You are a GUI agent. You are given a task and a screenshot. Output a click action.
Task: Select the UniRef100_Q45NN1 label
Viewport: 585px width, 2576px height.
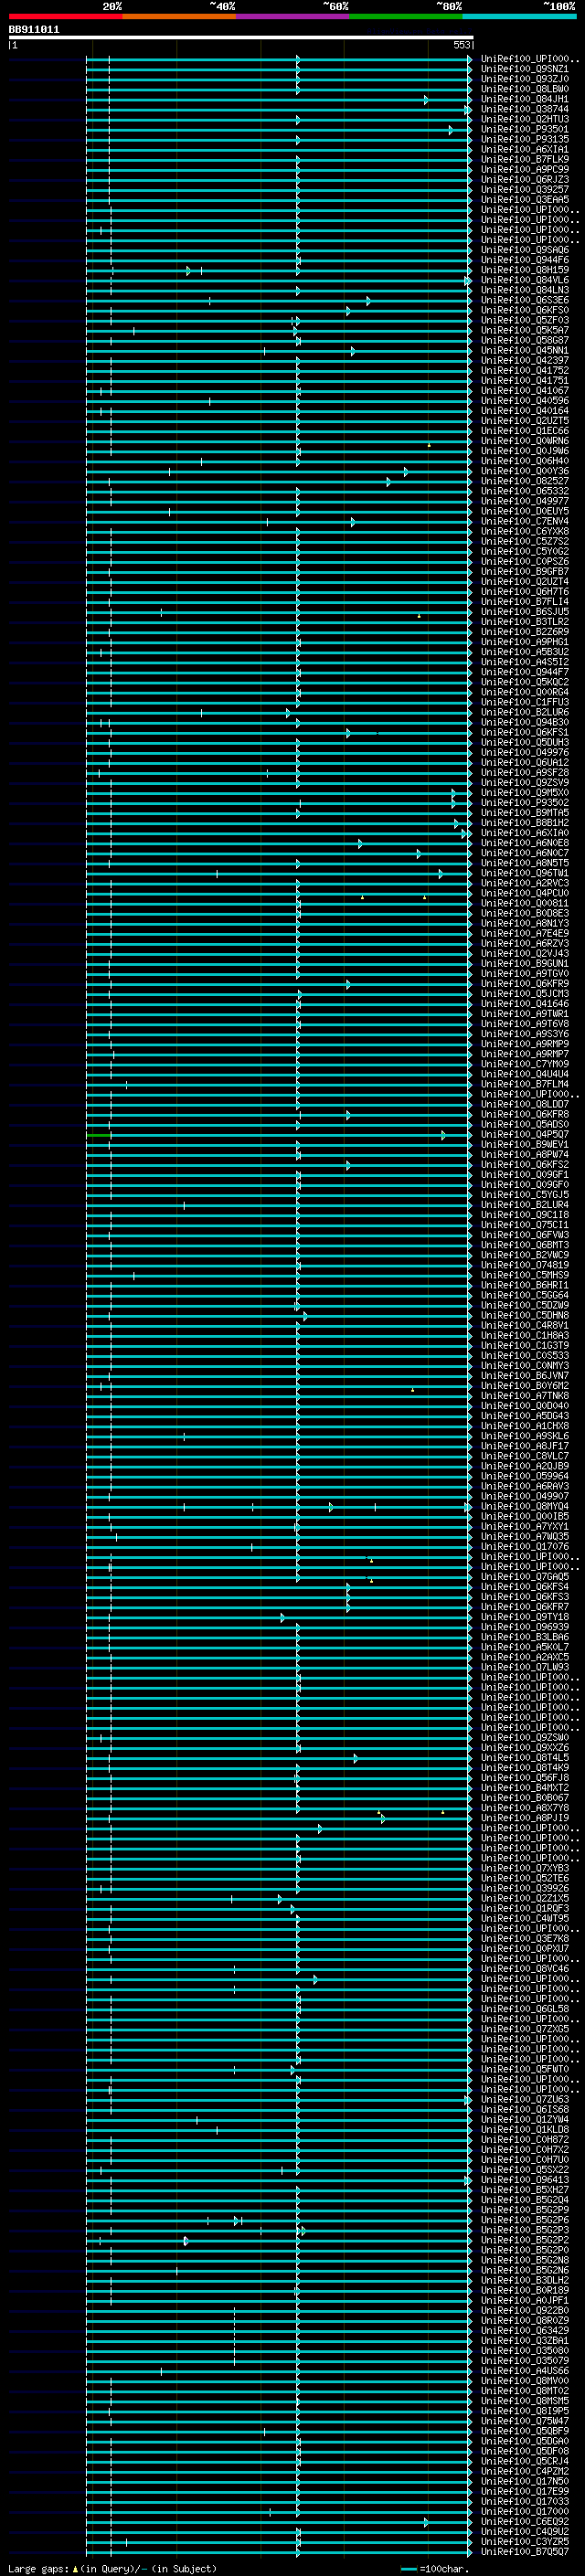click(x=525, y=350)
